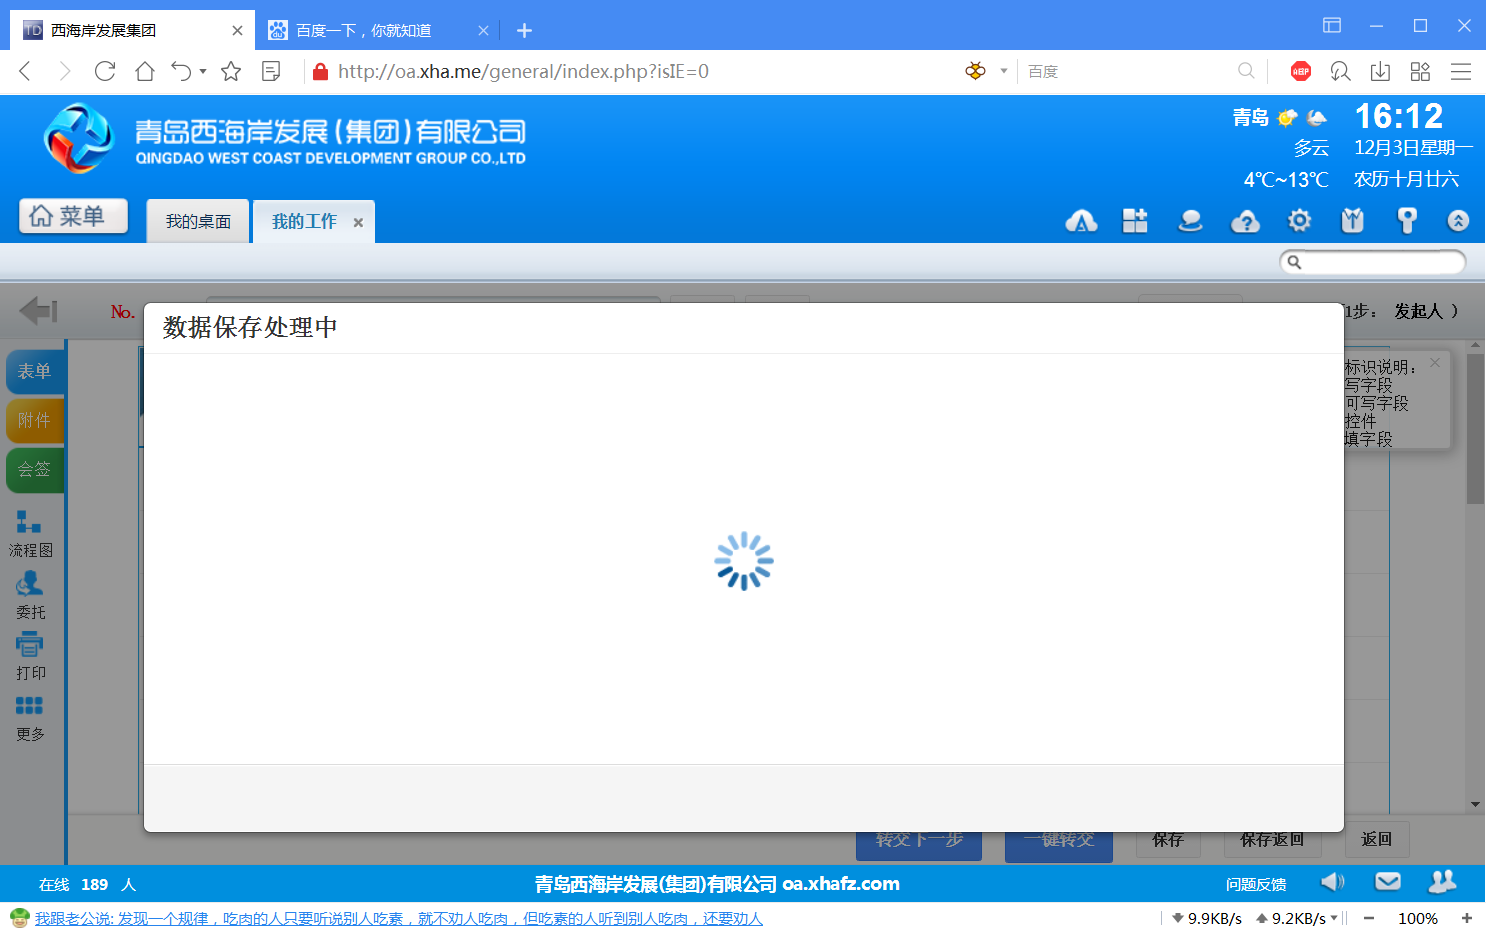Zoom out with the minus button
The image size is (1486, 933).
pyautogui.click(x=1369, y=918)
